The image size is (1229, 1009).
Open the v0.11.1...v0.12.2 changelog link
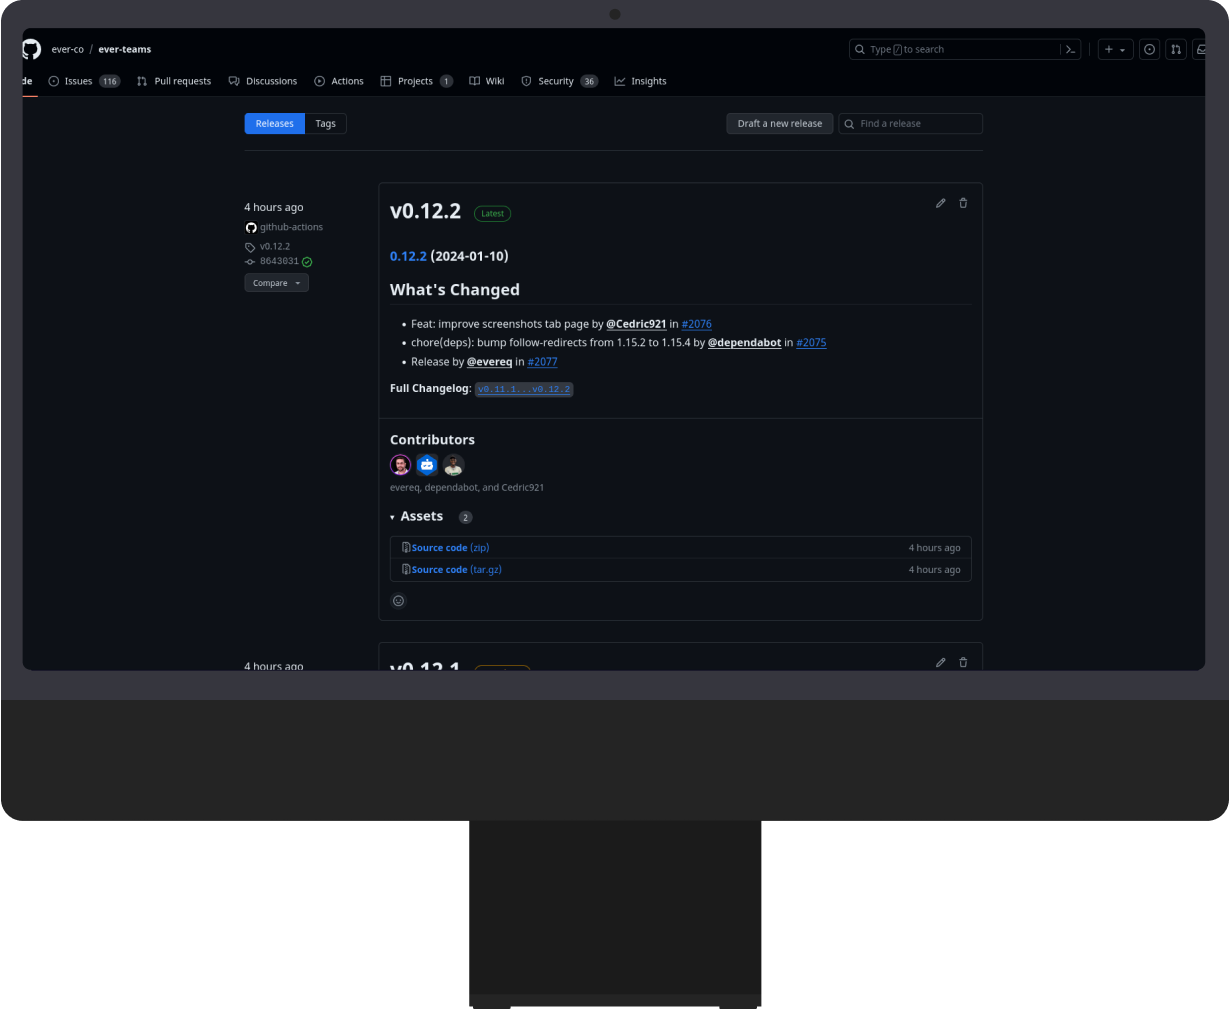[524, 389]
